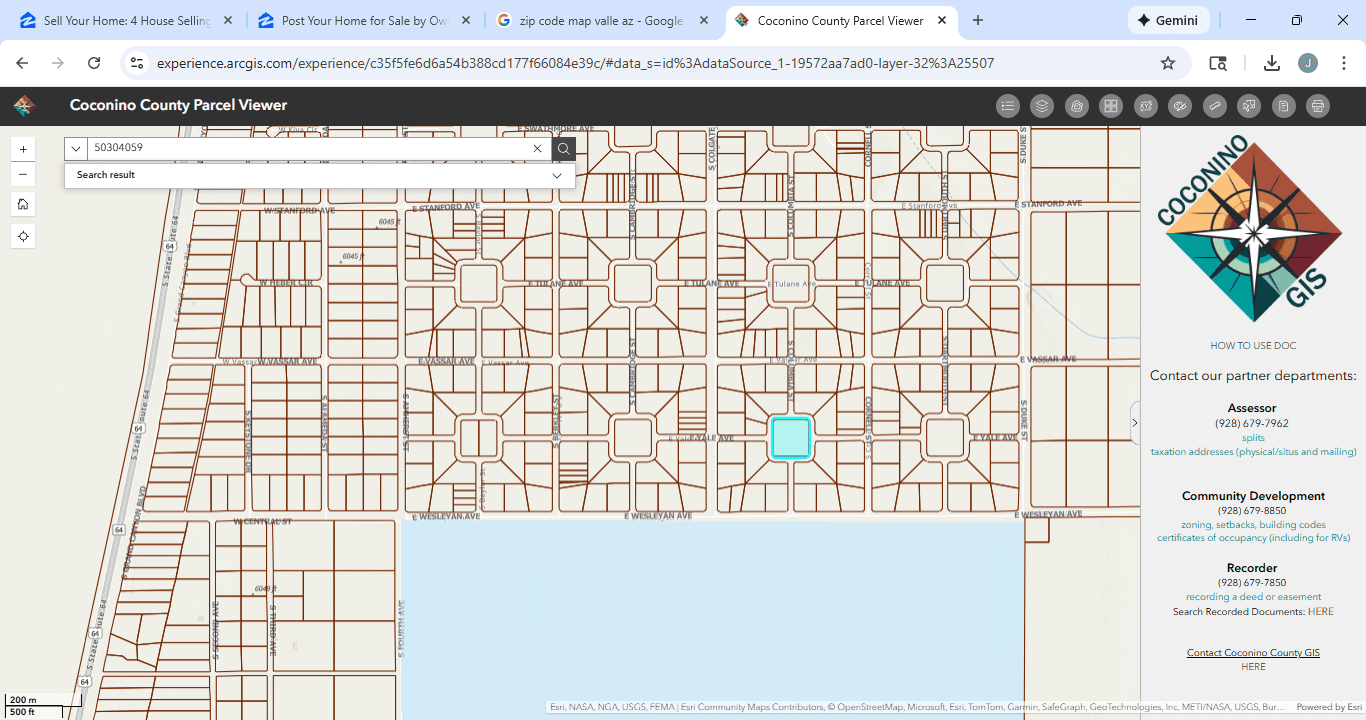Open search source dropdown arrow
The height and width of the screenshot is (720, 1366).
click(76, 149)
